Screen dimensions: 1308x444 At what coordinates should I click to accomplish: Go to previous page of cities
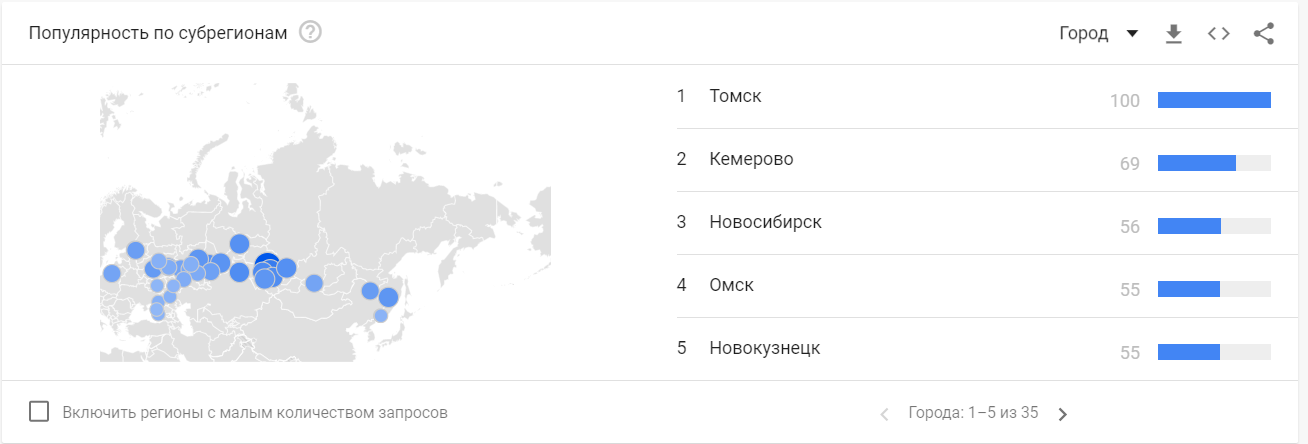pos(884,414)
